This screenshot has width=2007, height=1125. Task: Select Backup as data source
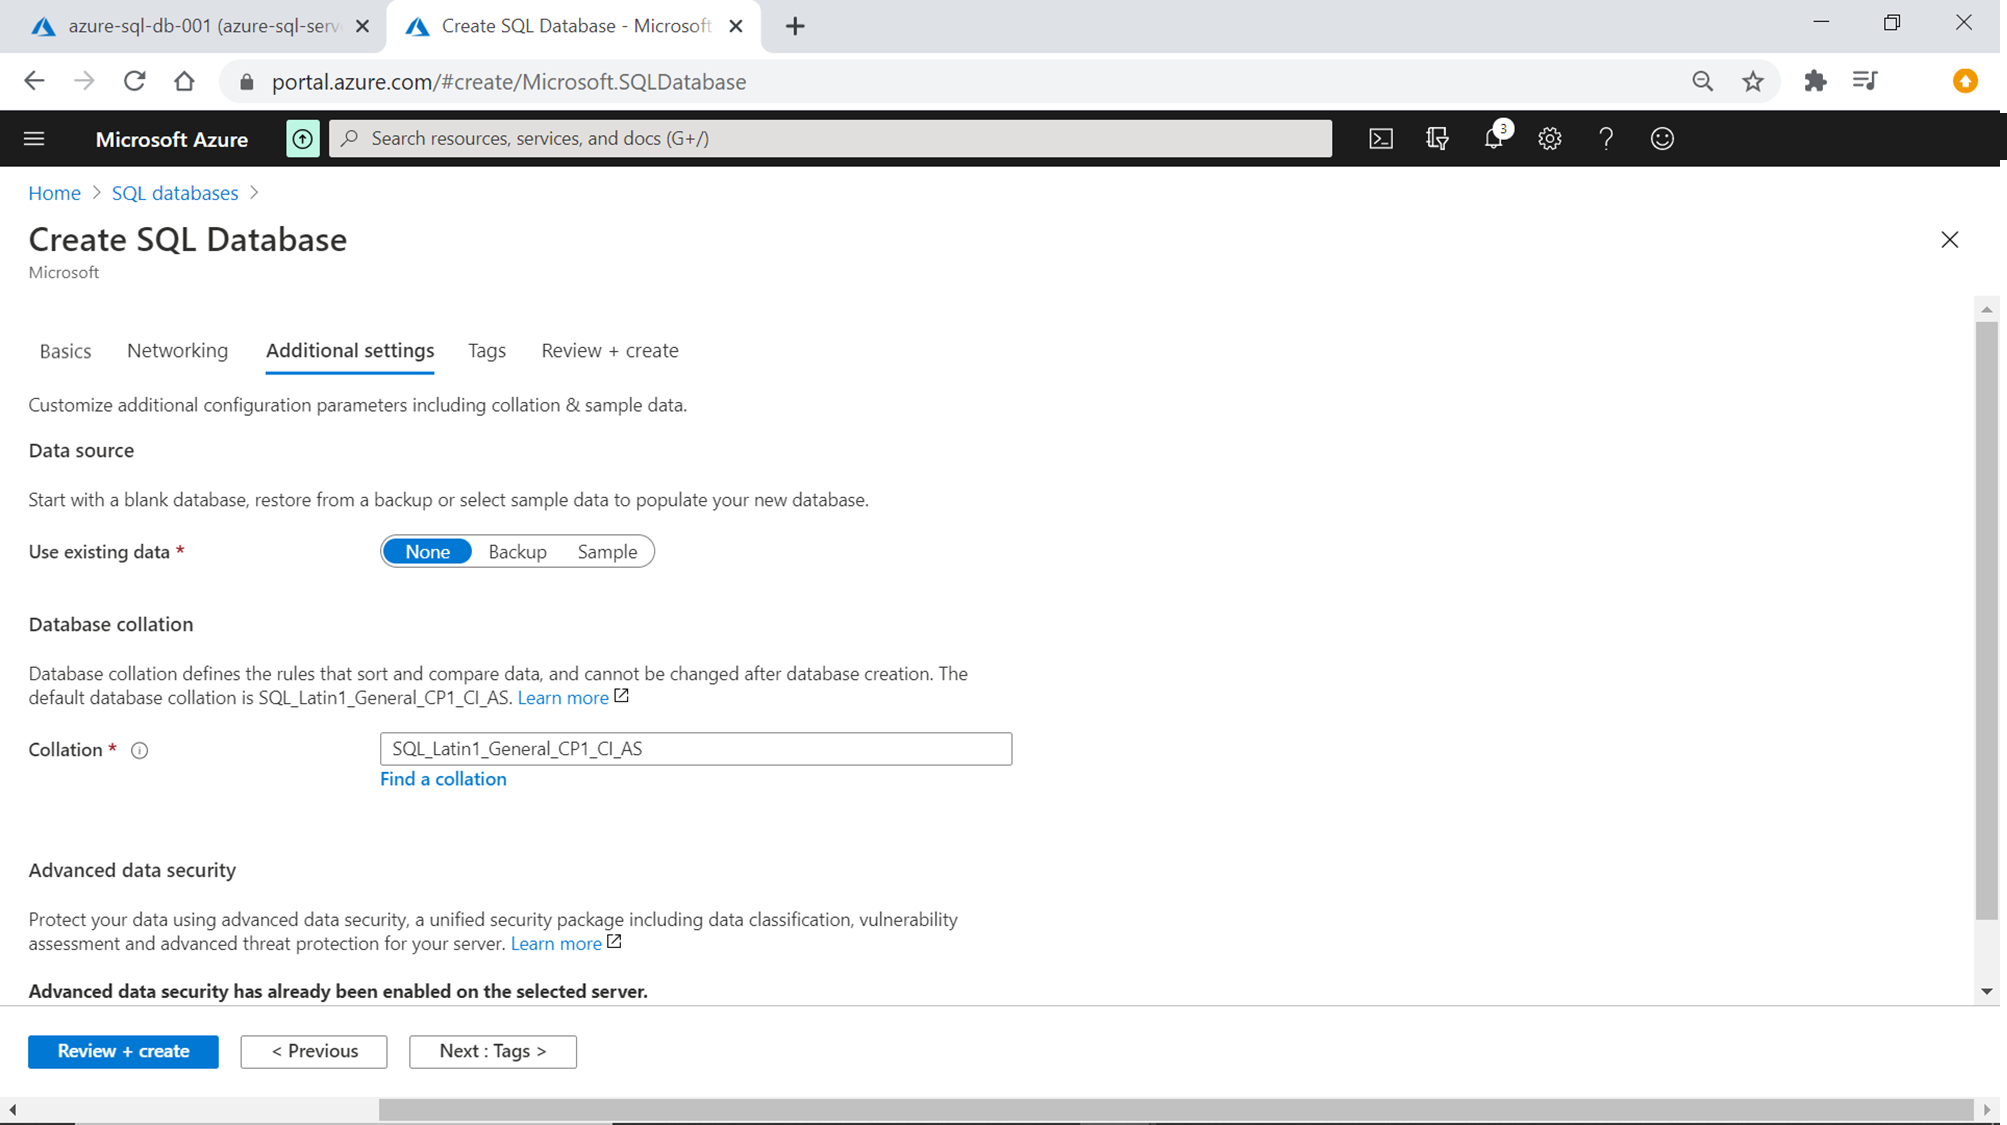517,551
